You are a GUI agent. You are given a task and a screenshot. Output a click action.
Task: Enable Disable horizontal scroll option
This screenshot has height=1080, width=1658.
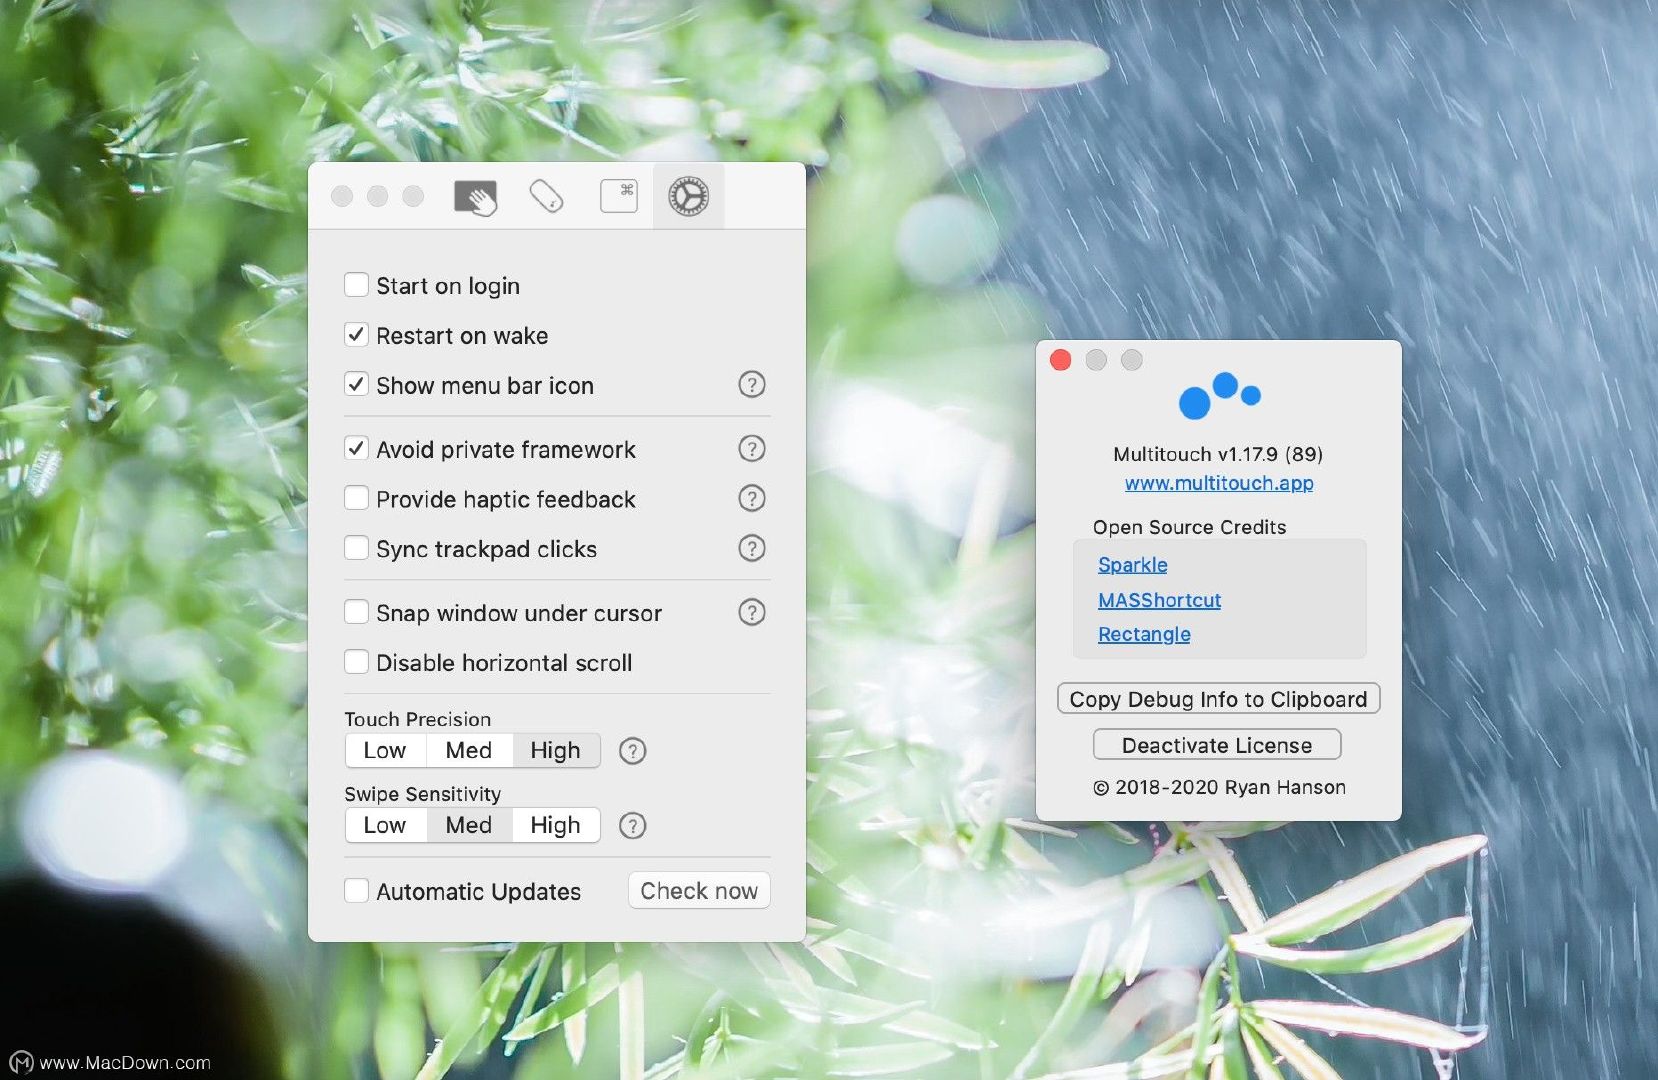click(356, 662)
